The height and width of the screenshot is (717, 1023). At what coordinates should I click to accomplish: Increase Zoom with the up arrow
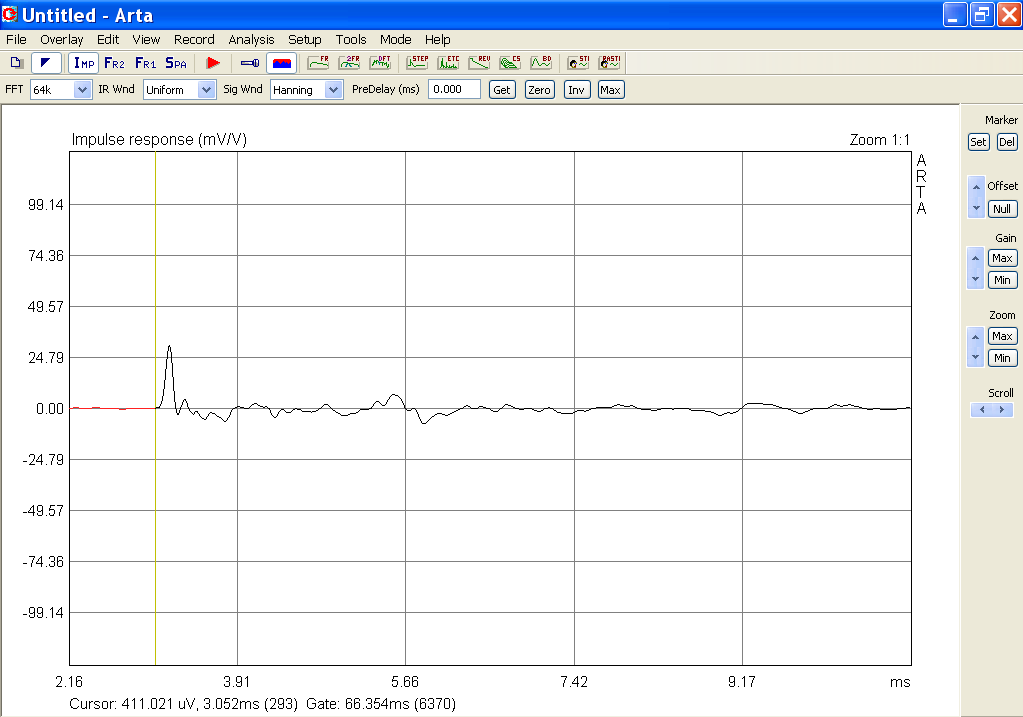pos(975,337)
